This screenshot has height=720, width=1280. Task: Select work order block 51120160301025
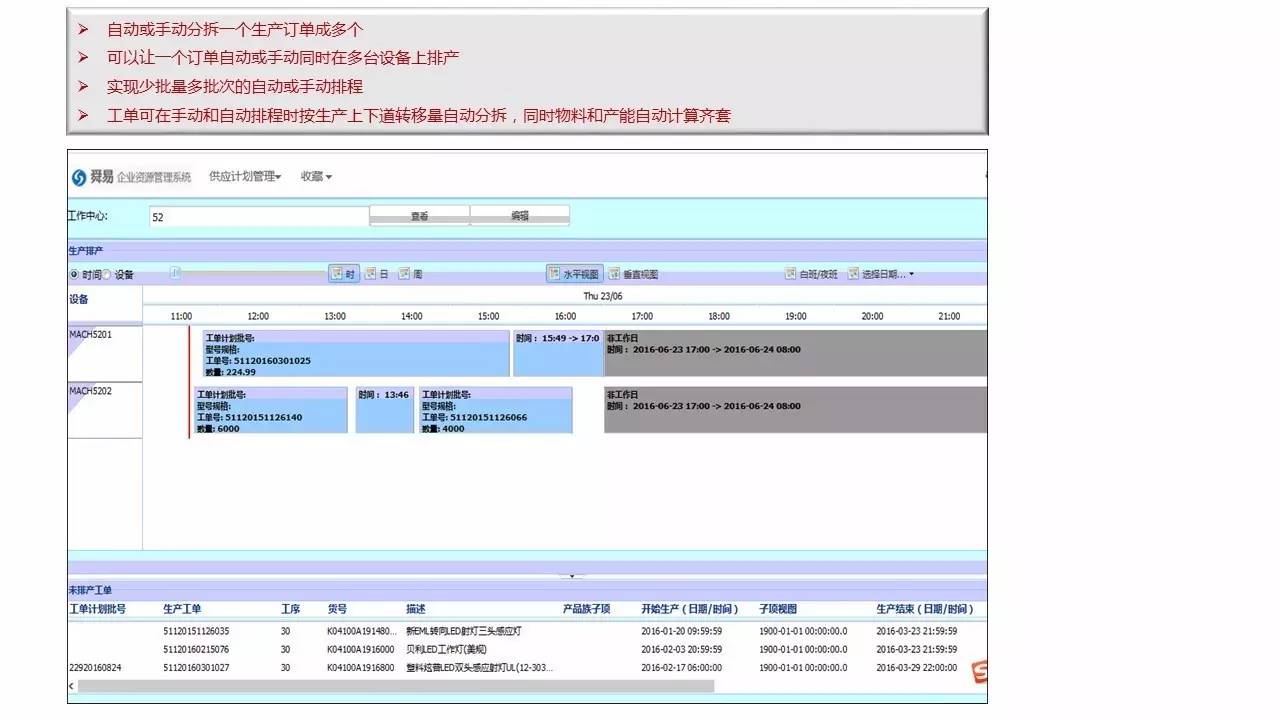[x=356, y=354]
